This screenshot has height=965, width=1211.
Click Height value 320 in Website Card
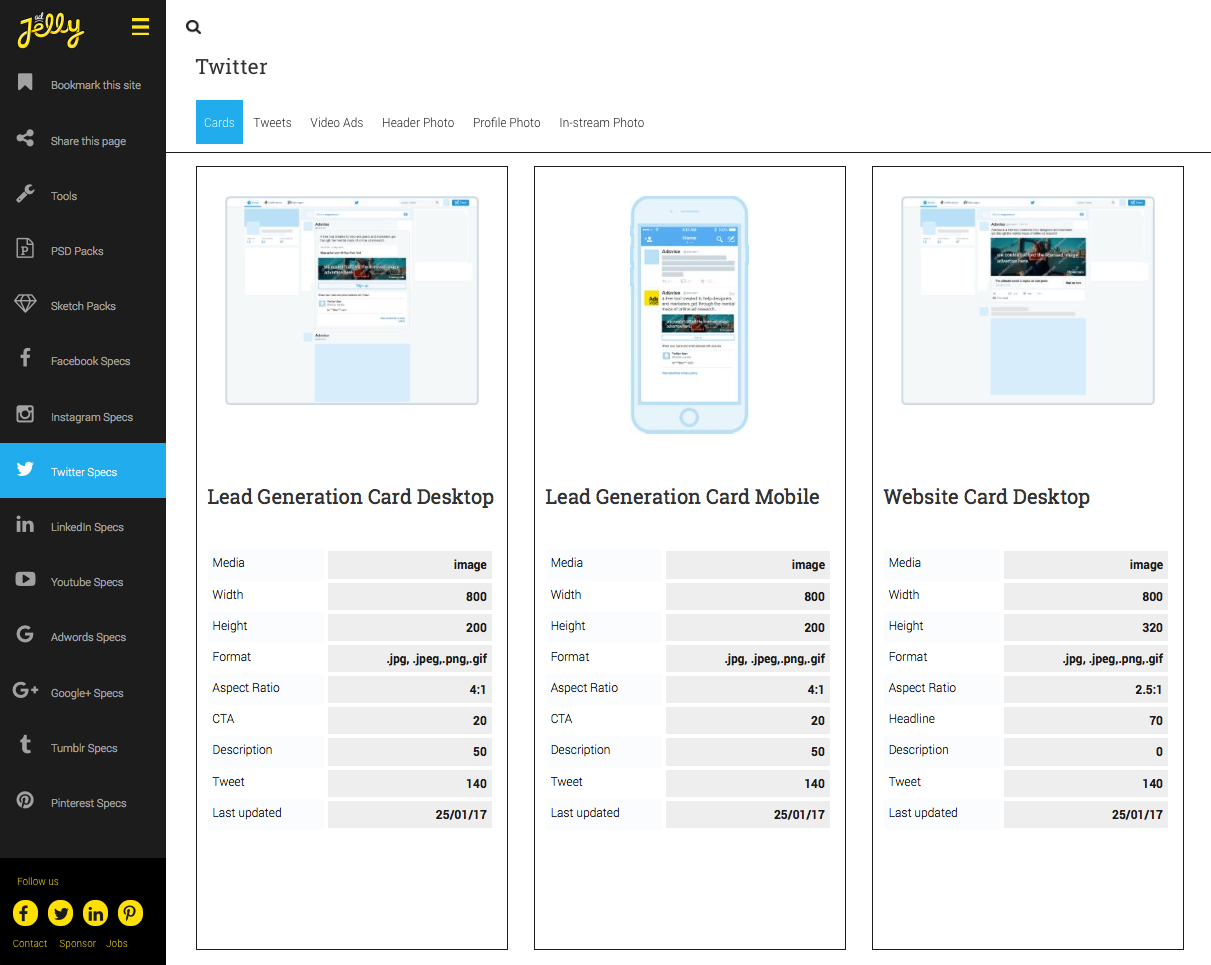(x=1086, y=627)
